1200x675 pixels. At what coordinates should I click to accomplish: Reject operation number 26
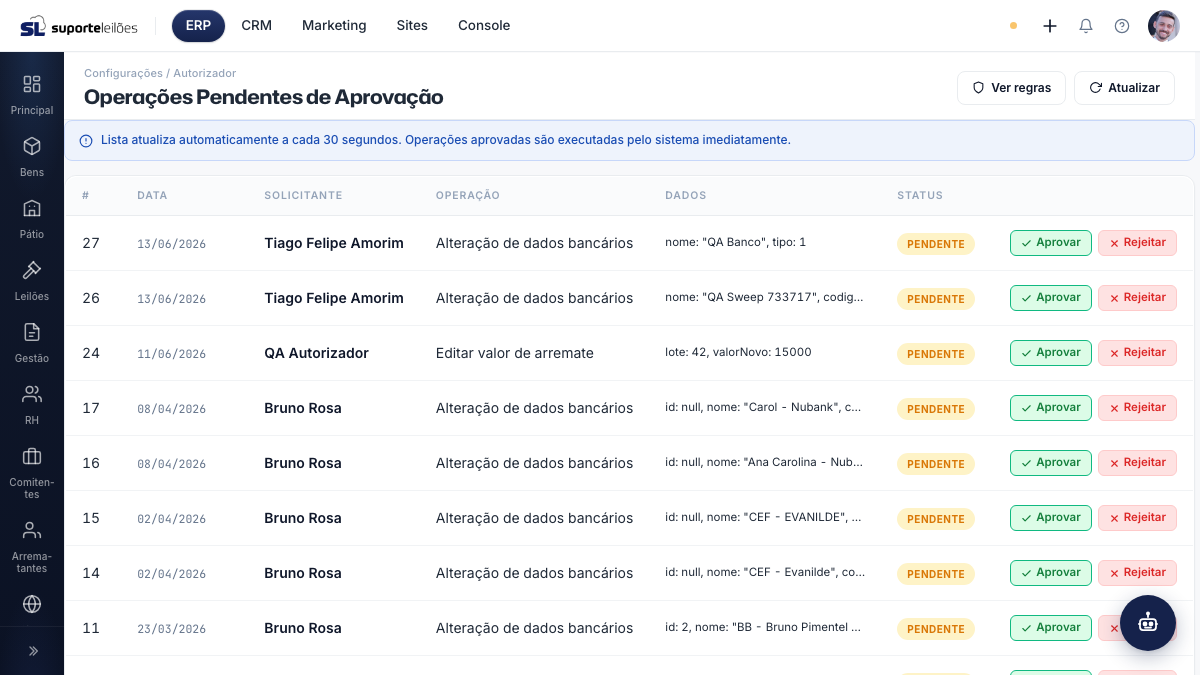[x=1137, y=298]
